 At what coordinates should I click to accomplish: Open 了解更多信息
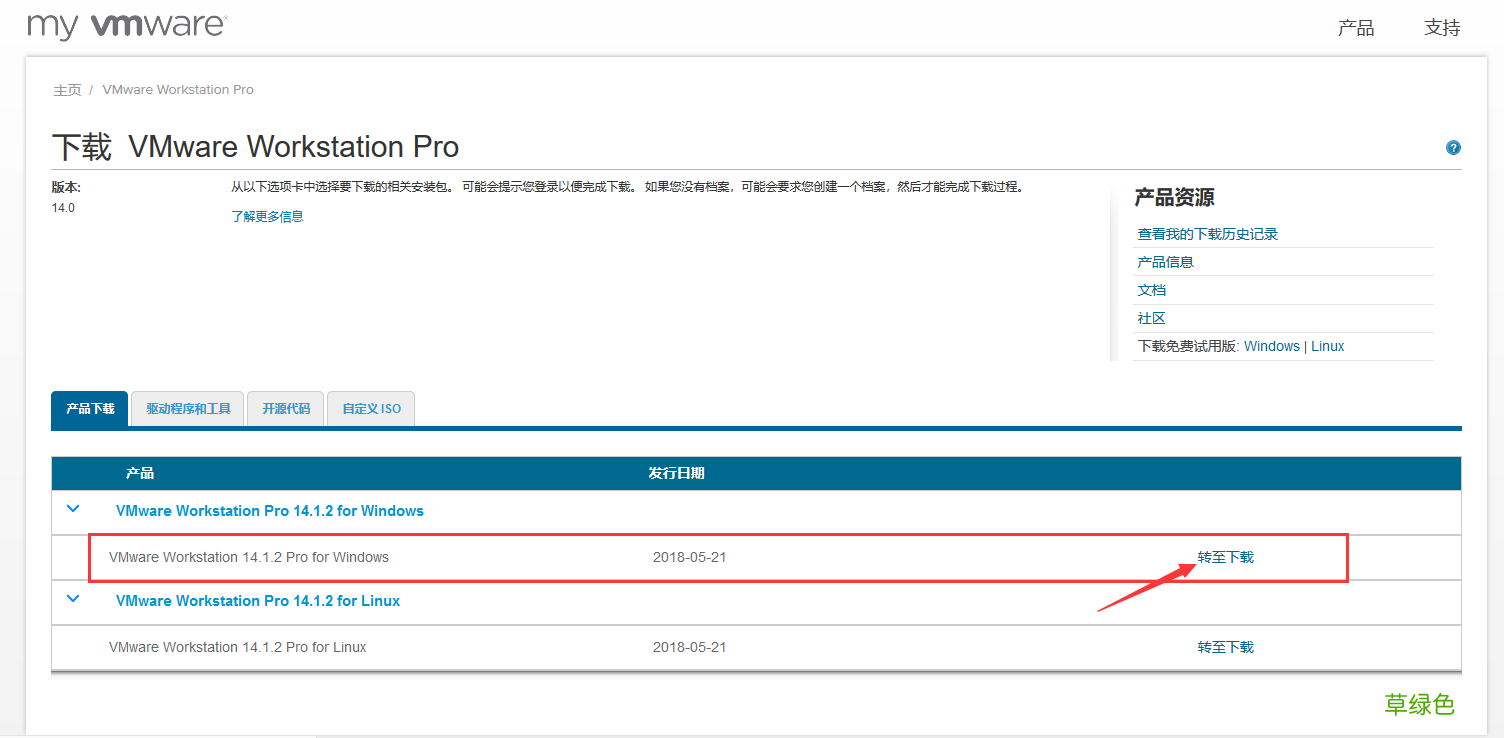268,215
